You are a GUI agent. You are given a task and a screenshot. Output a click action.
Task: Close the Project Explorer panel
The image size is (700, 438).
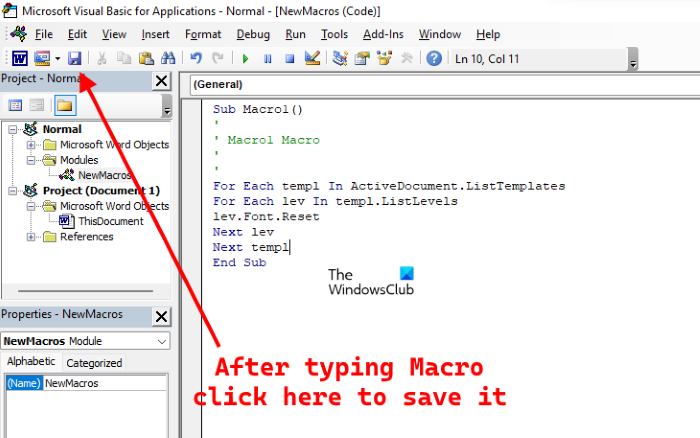(161, 81)
